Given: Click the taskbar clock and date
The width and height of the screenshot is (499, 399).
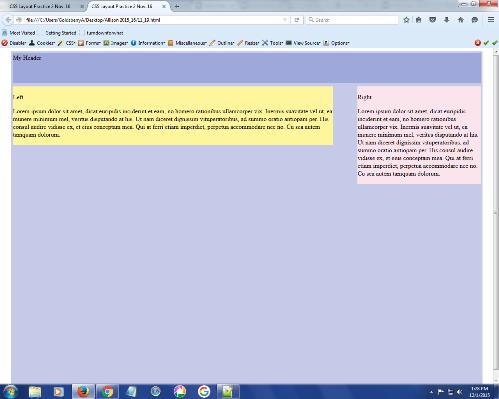Looking at the screenshot, I should point(480,392).
